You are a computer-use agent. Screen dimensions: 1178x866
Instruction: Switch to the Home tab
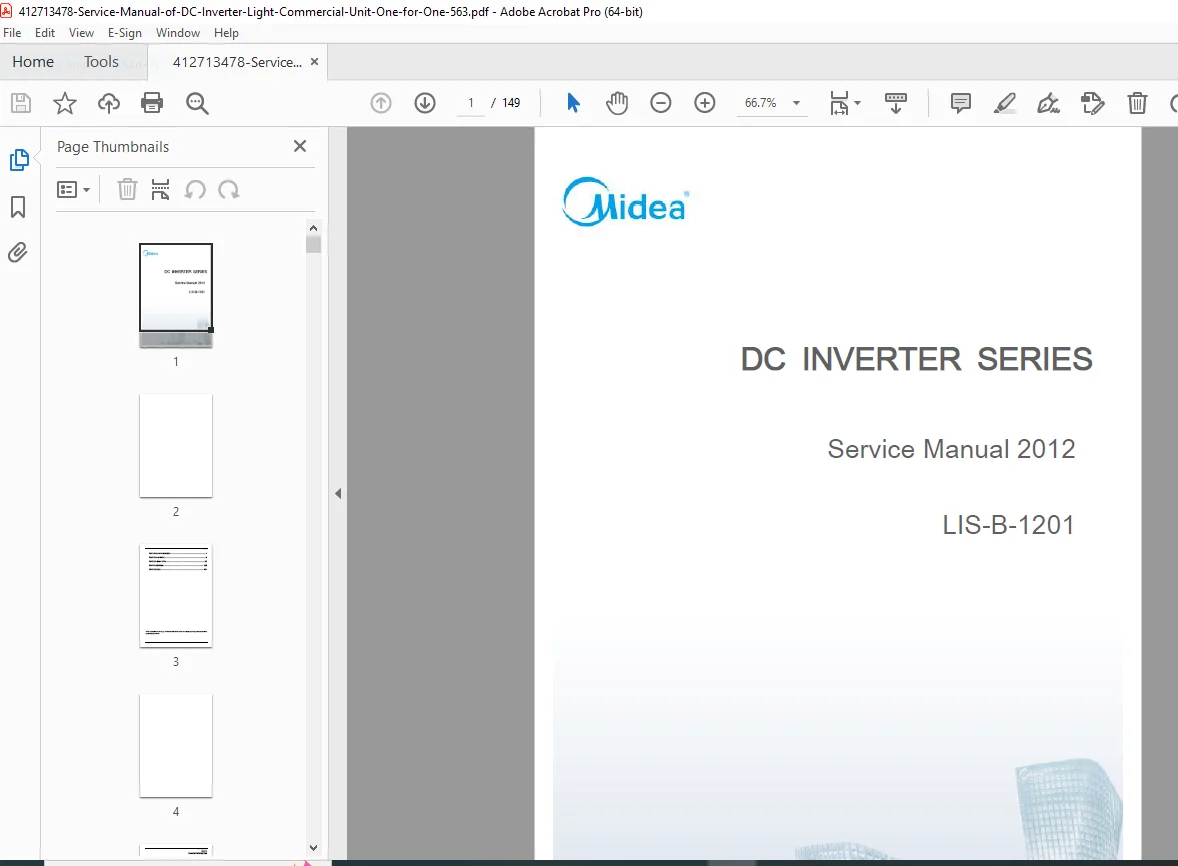(33, 62)
